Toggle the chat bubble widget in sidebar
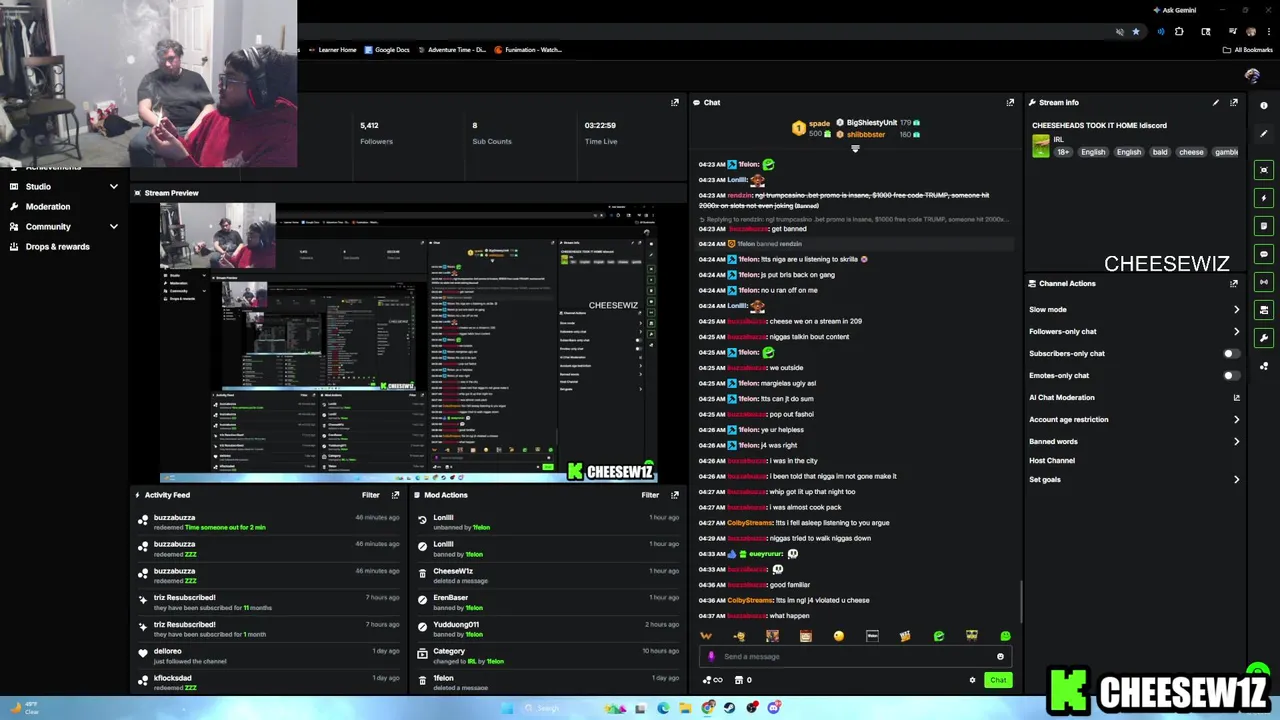Screen dimensions: 1280x720 tap(1264, 254)
